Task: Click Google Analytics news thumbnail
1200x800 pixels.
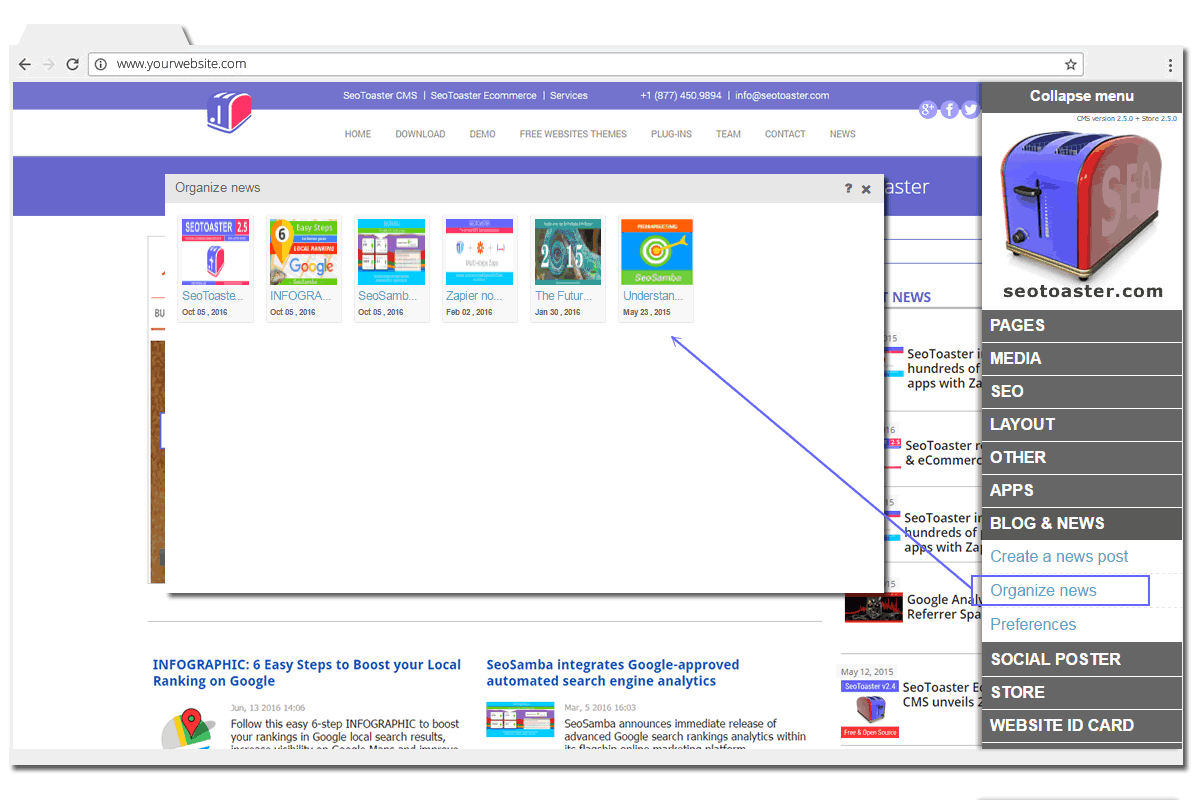Action: coord(874,607)
